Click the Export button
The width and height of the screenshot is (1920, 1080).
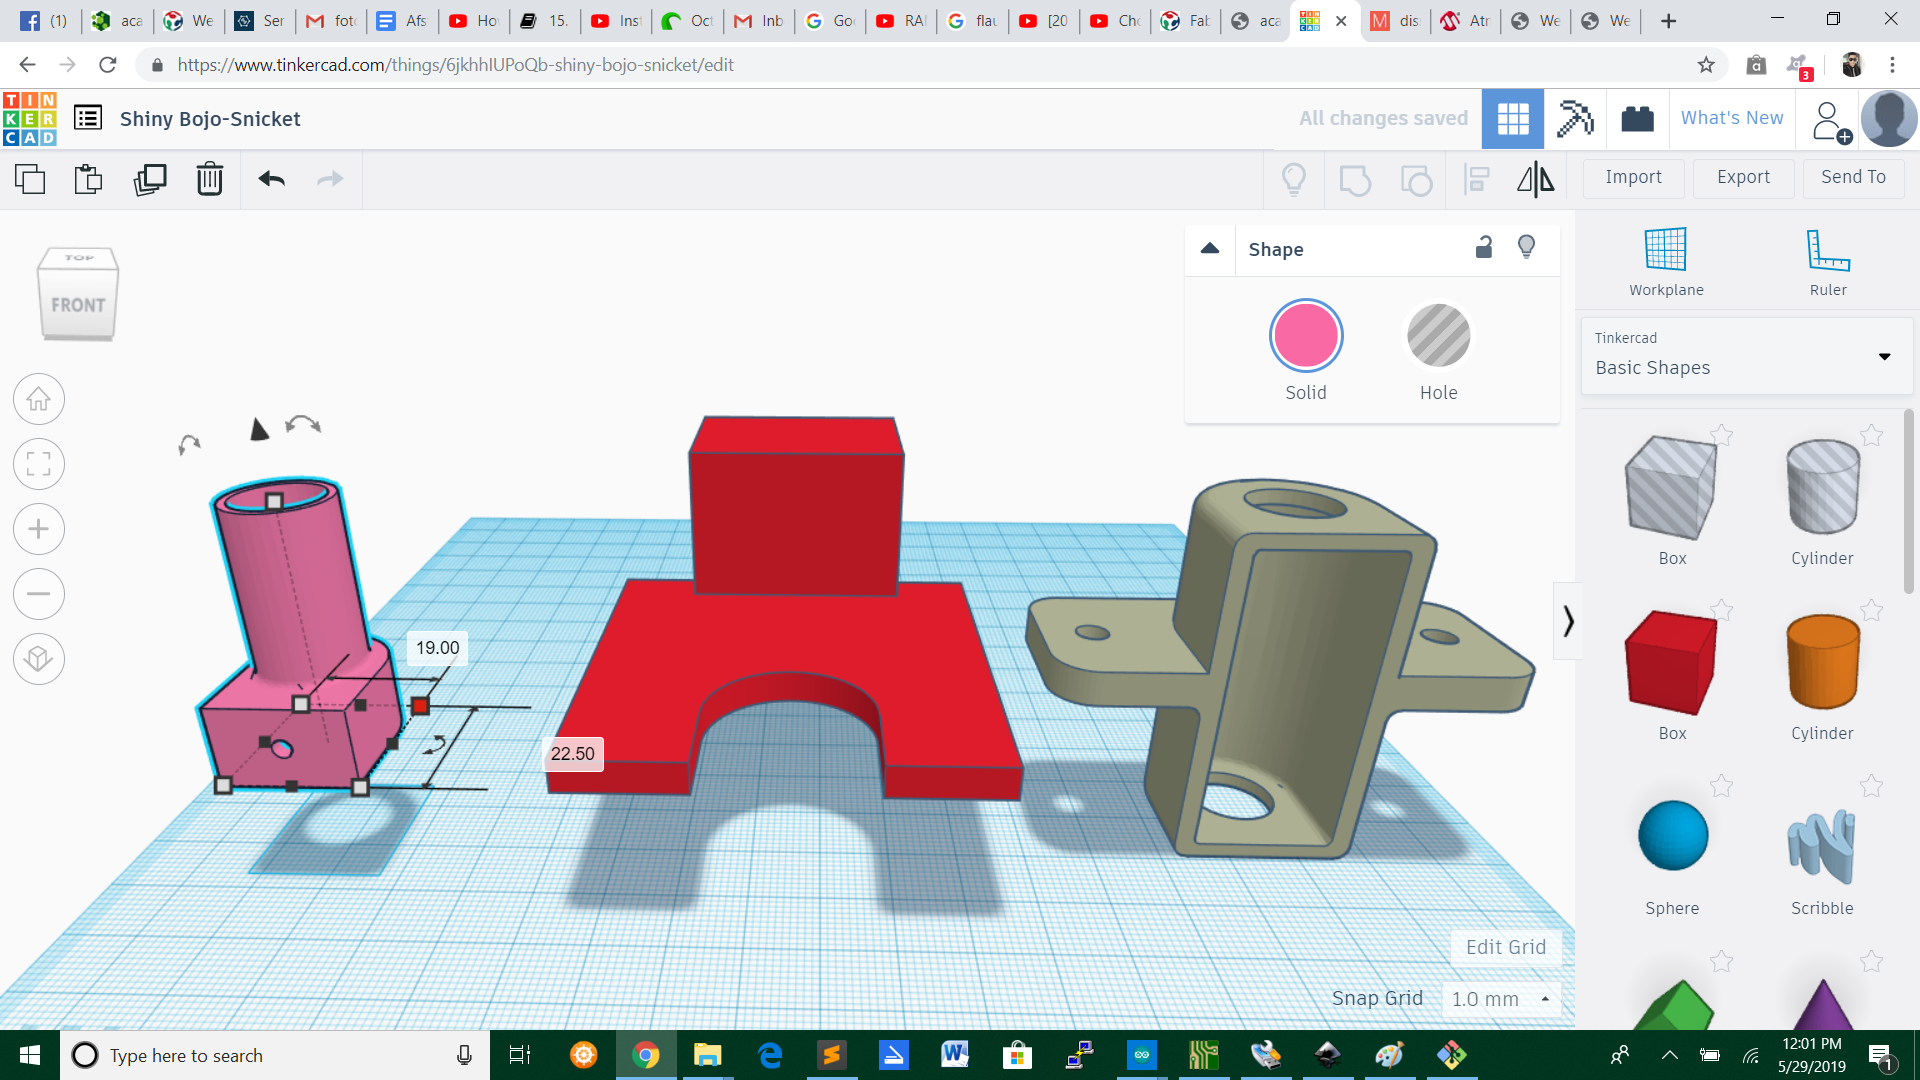tap(1743, 177)
